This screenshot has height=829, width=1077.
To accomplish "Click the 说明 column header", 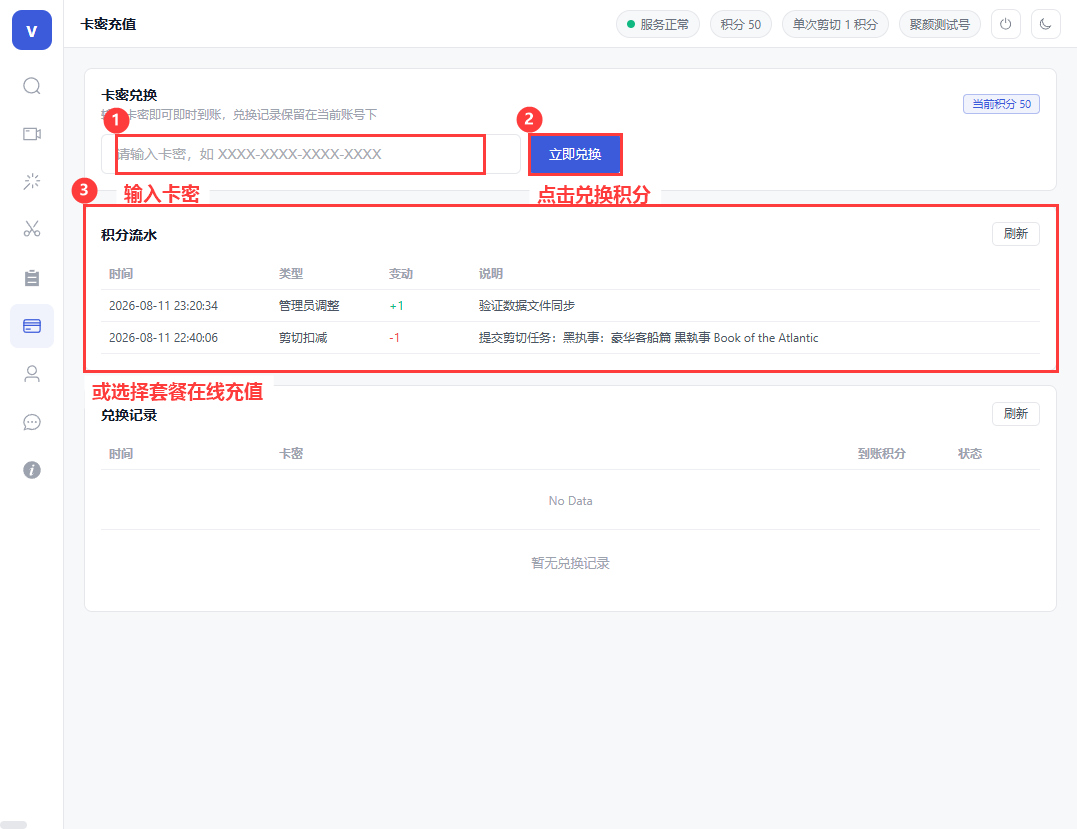I will pyautogui.click(x=490, y=273).
